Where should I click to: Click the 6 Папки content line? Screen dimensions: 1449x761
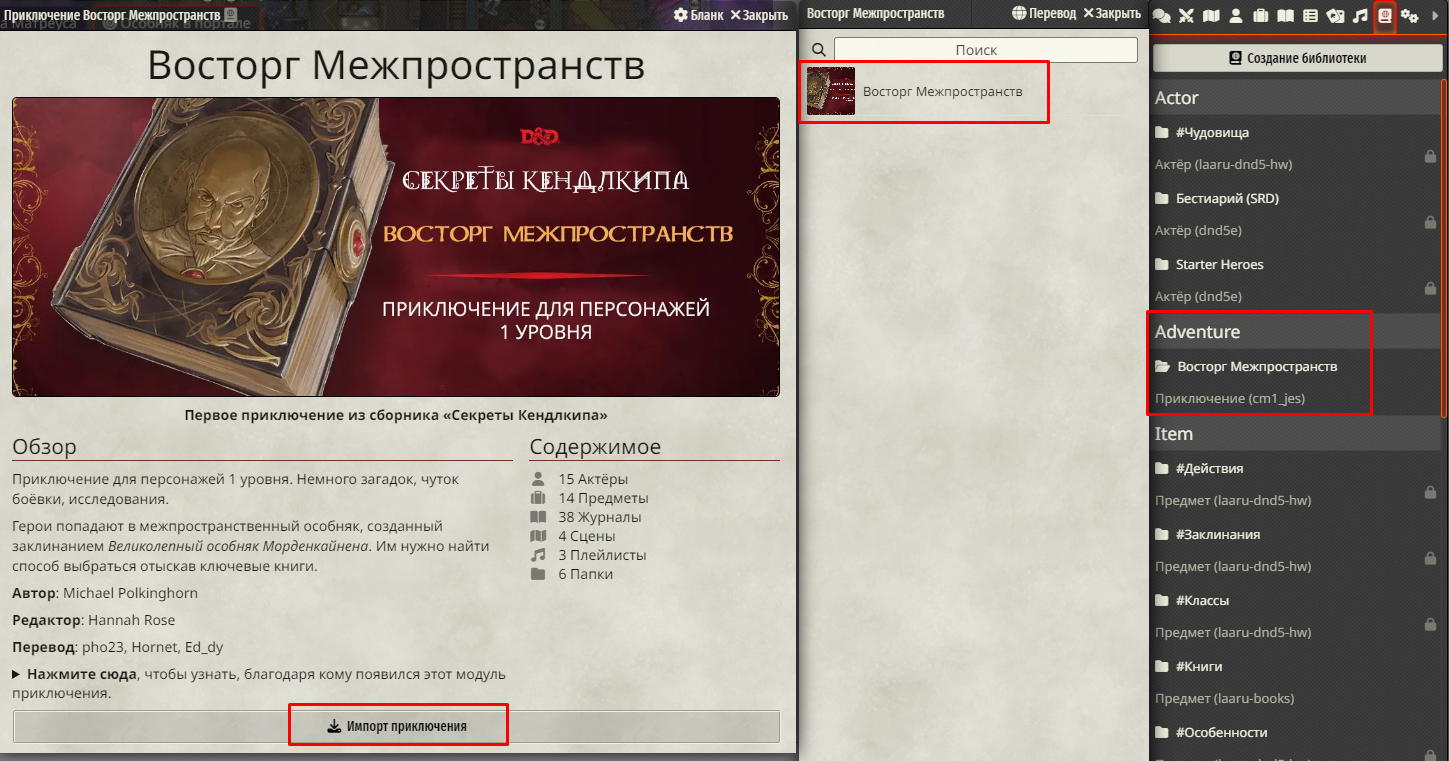pos(571,574)
